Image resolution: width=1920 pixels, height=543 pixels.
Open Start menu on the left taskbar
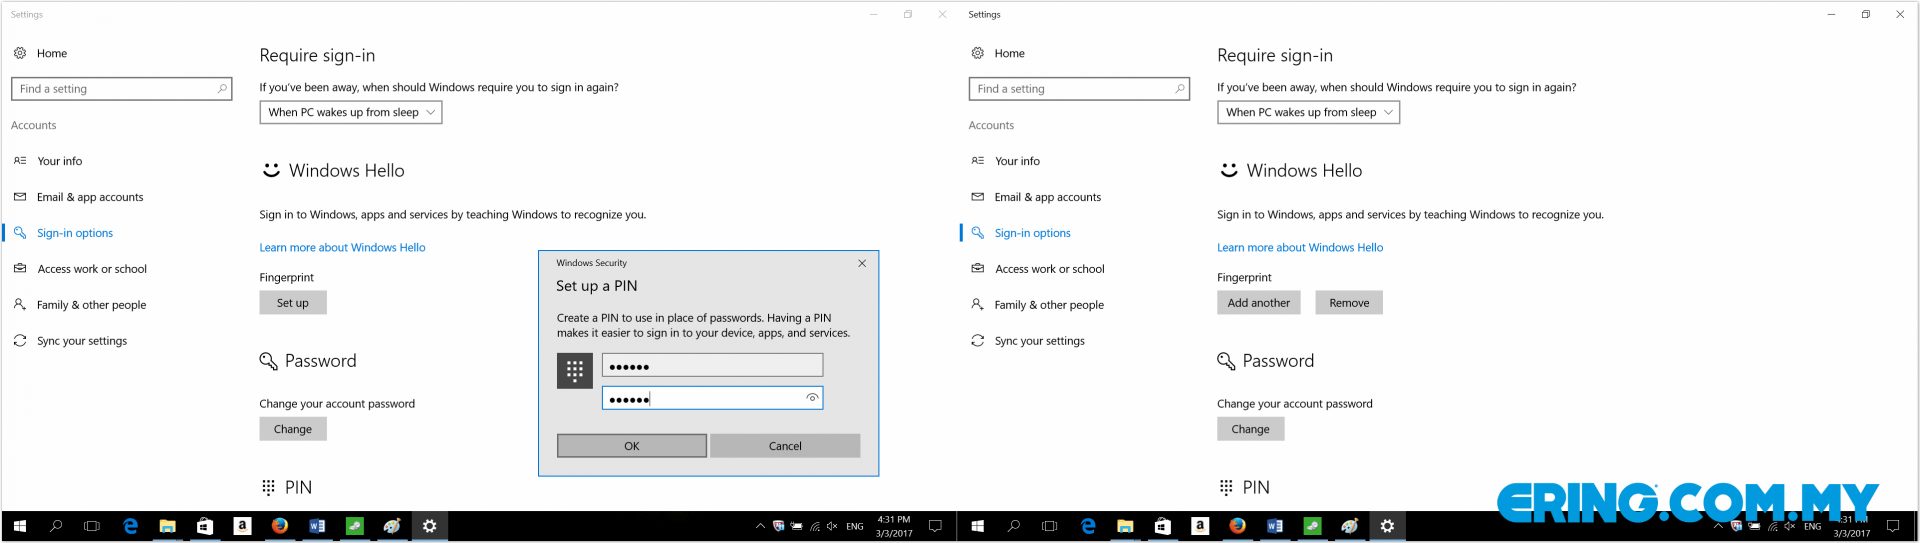tap(19, 526)
